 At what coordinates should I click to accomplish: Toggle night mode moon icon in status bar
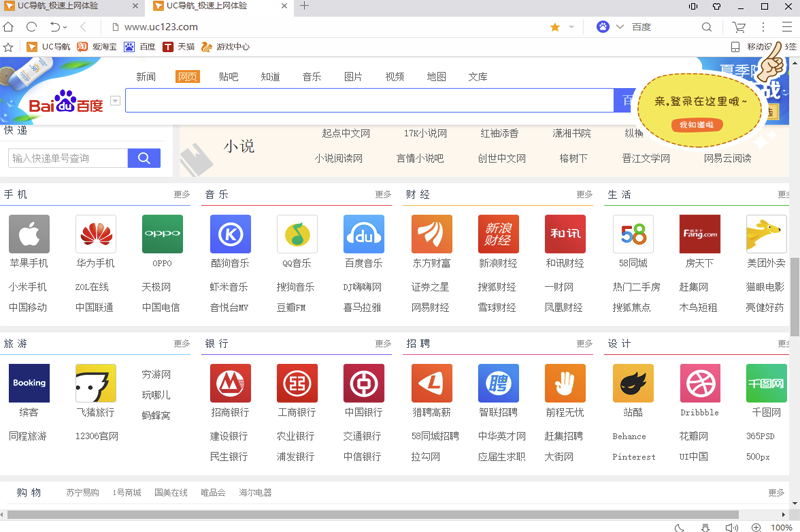680,526
